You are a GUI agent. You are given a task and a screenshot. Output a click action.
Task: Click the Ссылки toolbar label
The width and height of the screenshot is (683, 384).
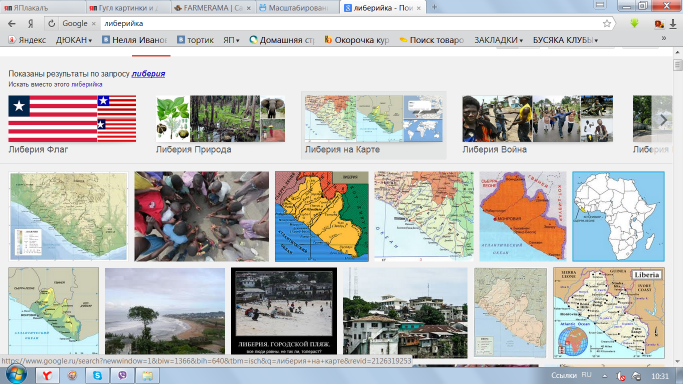(x=564, y=375)
